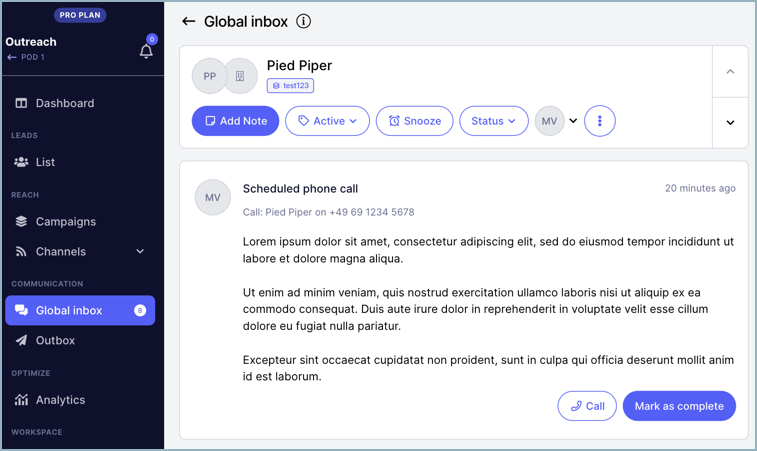Click the Outreach workspace name

pyautogui.click(x=31, y=42)
